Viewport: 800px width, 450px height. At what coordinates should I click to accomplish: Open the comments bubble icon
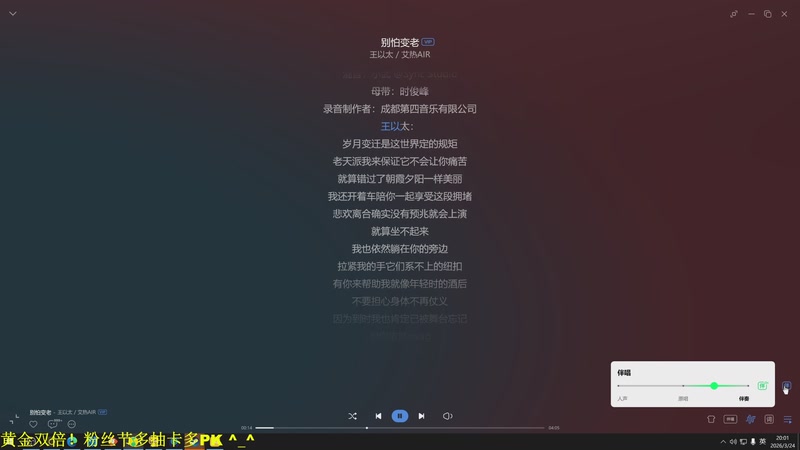coord(53,423)
